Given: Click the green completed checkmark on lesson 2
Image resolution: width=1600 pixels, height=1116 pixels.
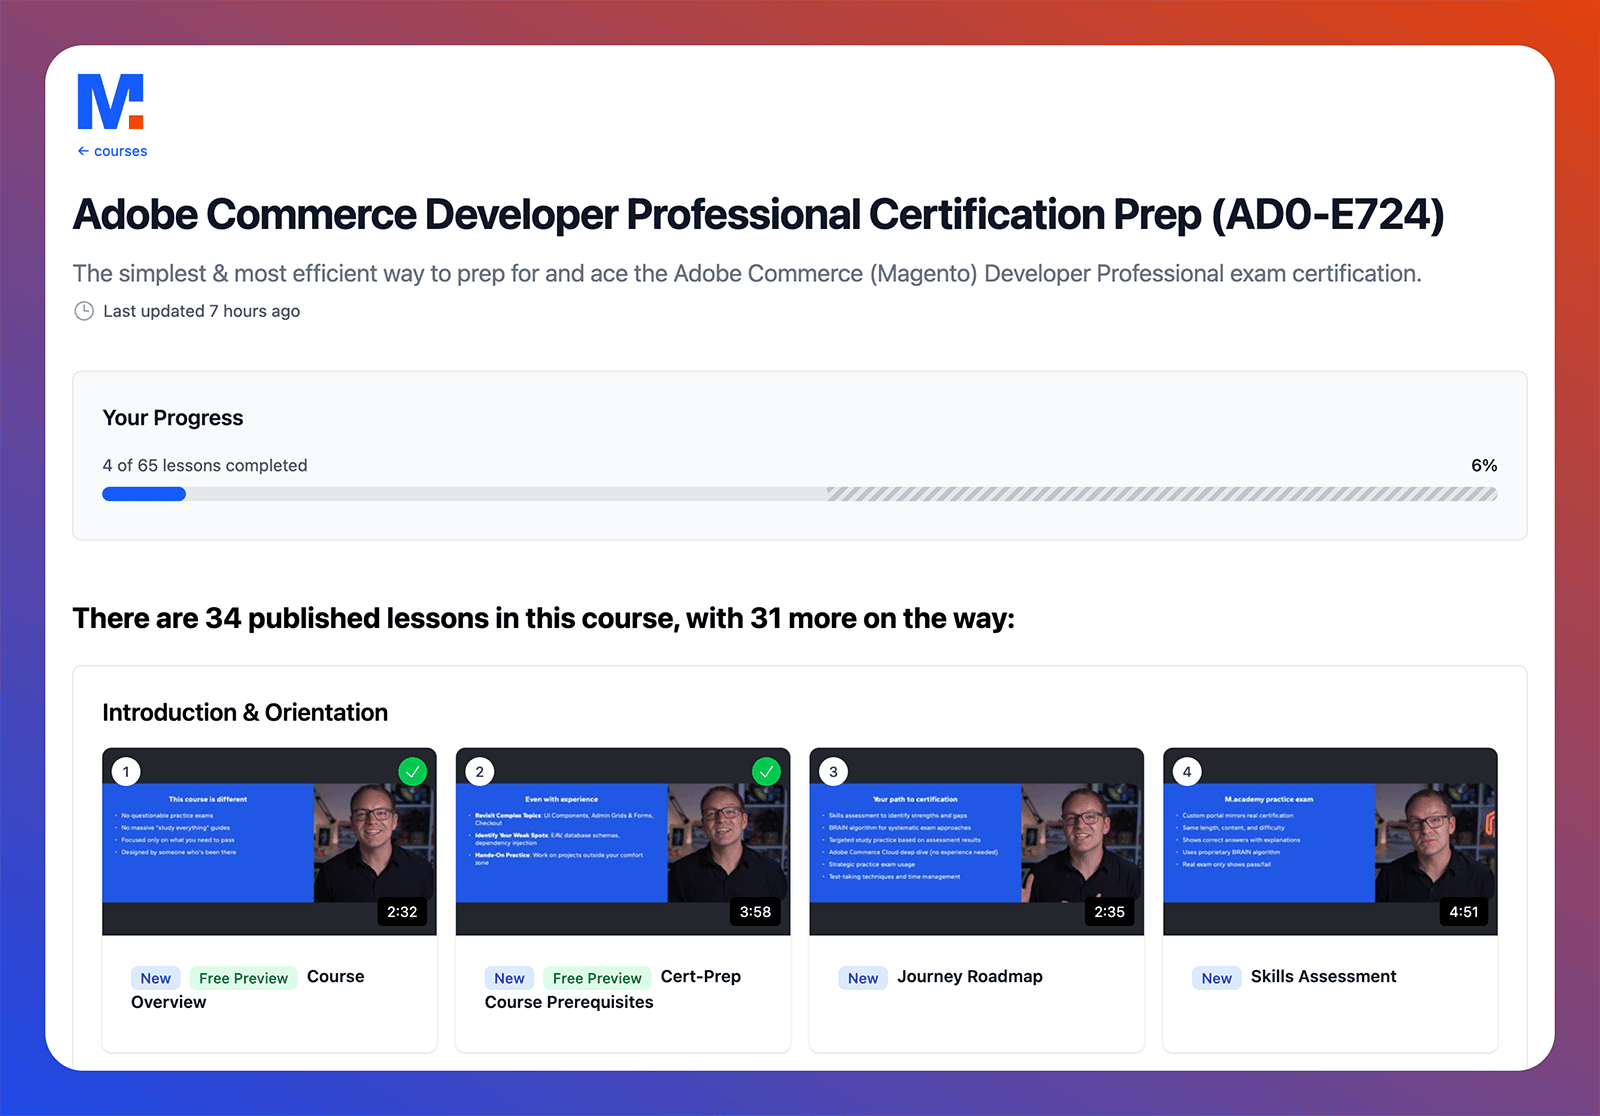Looking at the screenshot, I should click(x=766, y=772).
